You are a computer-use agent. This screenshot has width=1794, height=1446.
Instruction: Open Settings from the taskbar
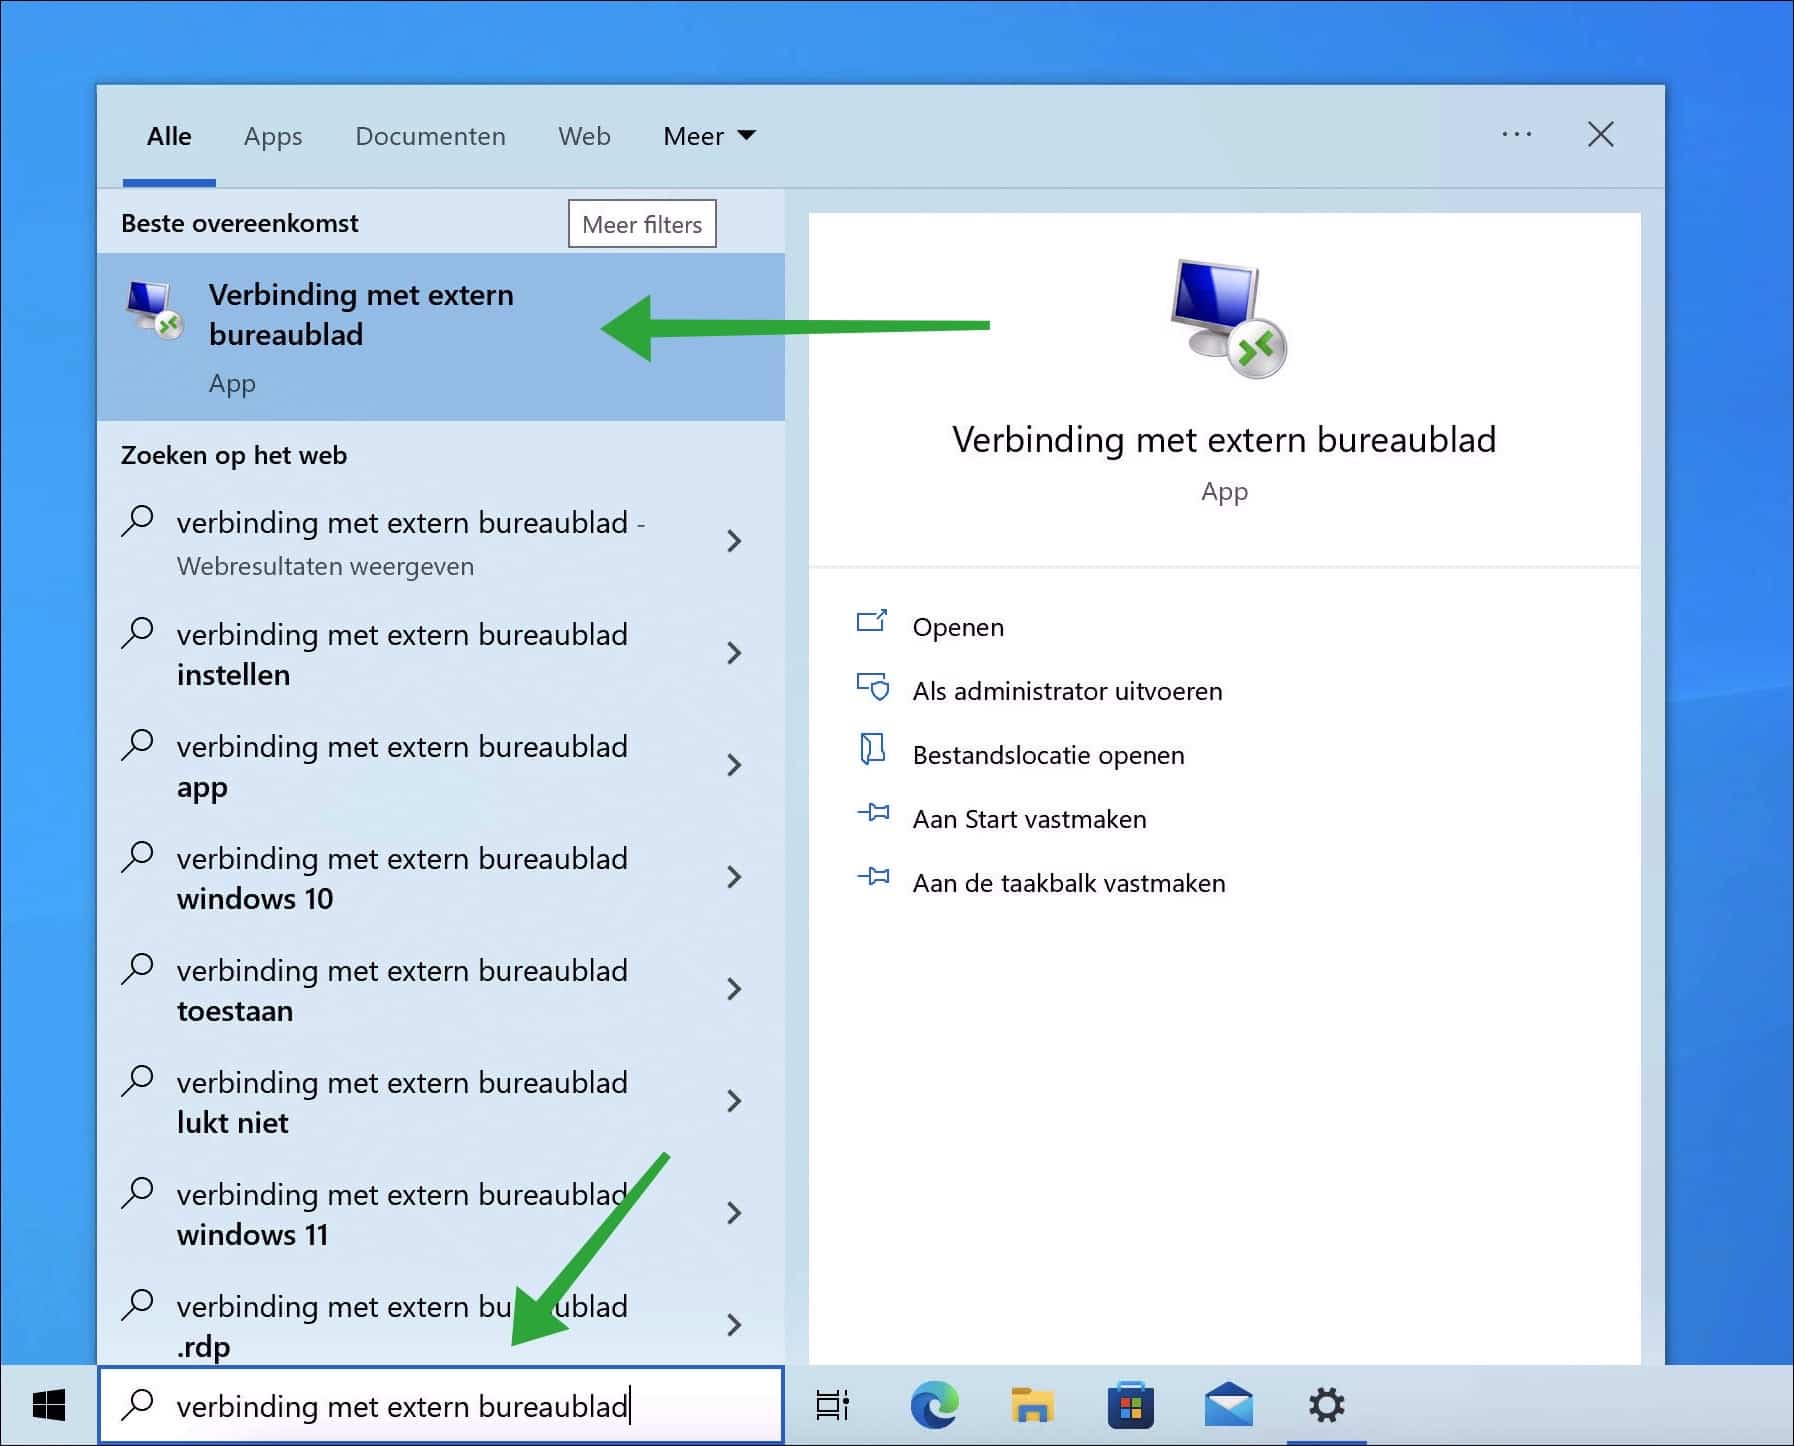1328,1405
